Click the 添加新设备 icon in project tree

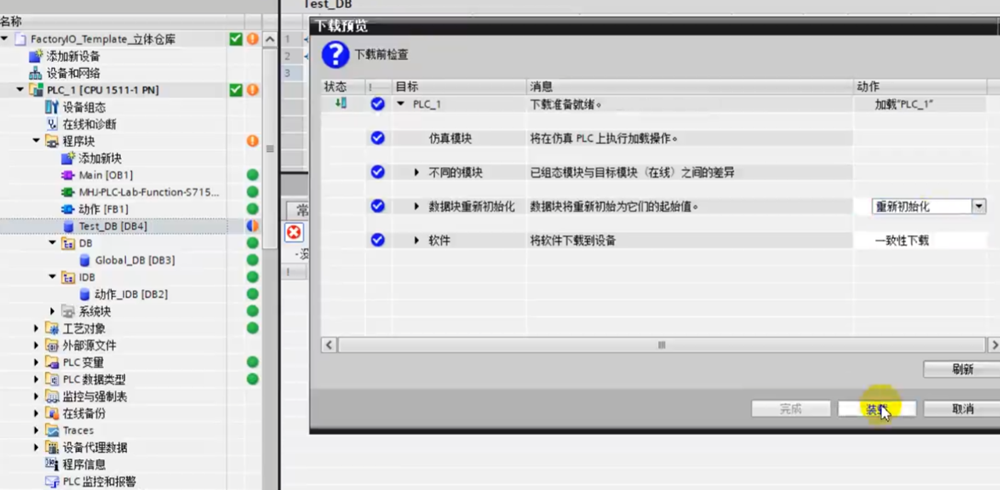pos(37,56)
